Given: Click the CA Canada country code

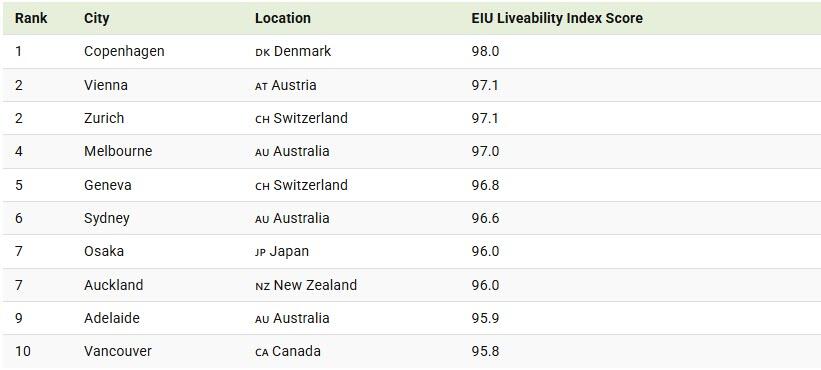Looking at the screenshot, I should (262, 353).
